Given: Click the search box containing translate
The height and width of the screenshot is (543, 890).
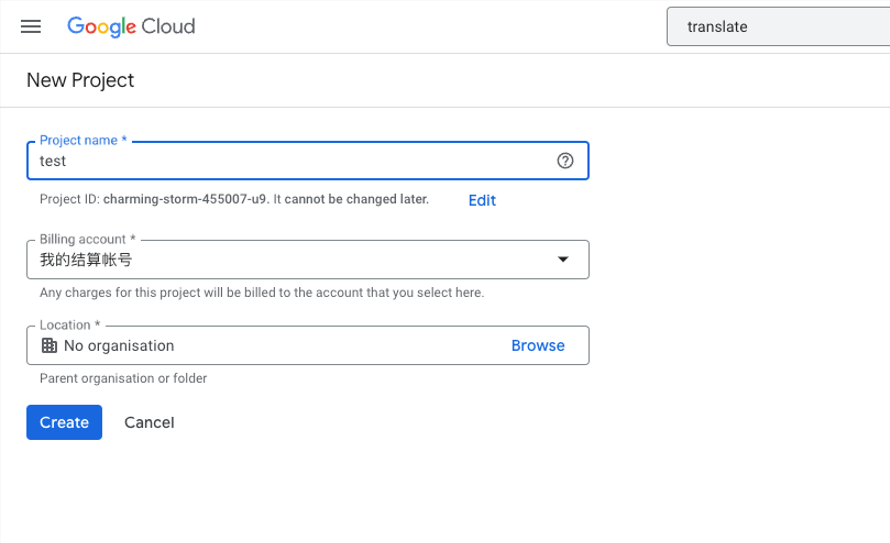Looking at the screenshot, I should coord(775,27).
